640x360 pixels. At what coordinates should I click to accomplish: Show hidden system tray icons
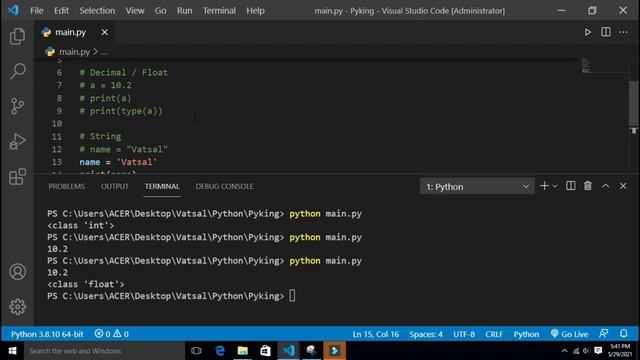click(x=564, y=351)
